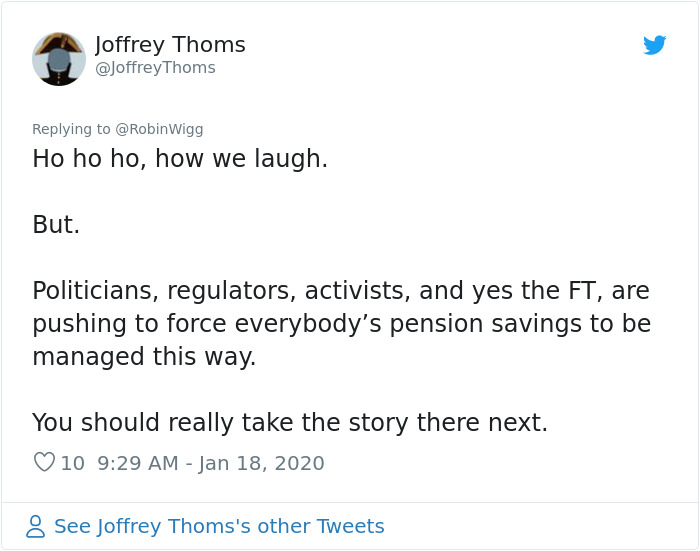
Task: Click the line starting with 'Politicians, regulators, activists'
Action: point(340,291)
